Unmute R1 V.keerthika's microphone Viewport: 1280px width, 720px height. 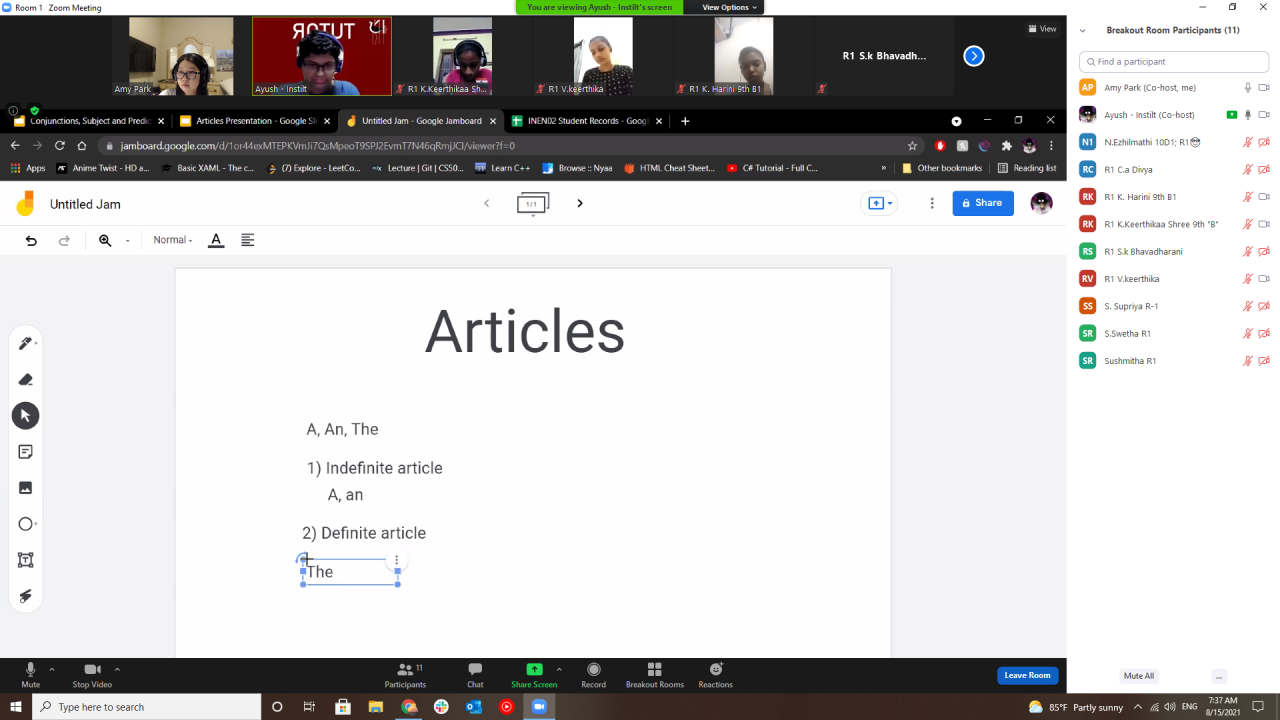point(1248,279)
